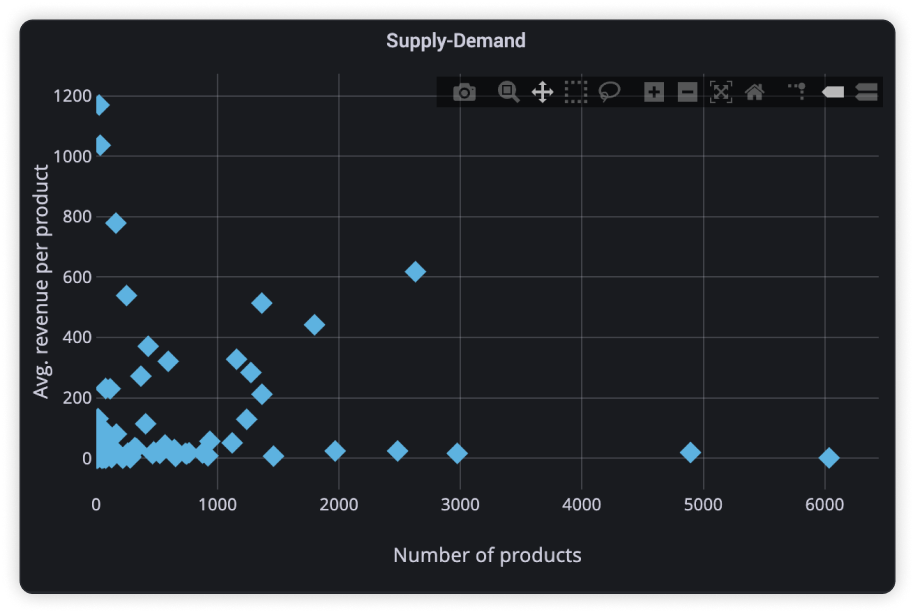The height and width of the screenshot is (614, 916).
Task: Choose the Box Select tool
Action: [575, 93]
